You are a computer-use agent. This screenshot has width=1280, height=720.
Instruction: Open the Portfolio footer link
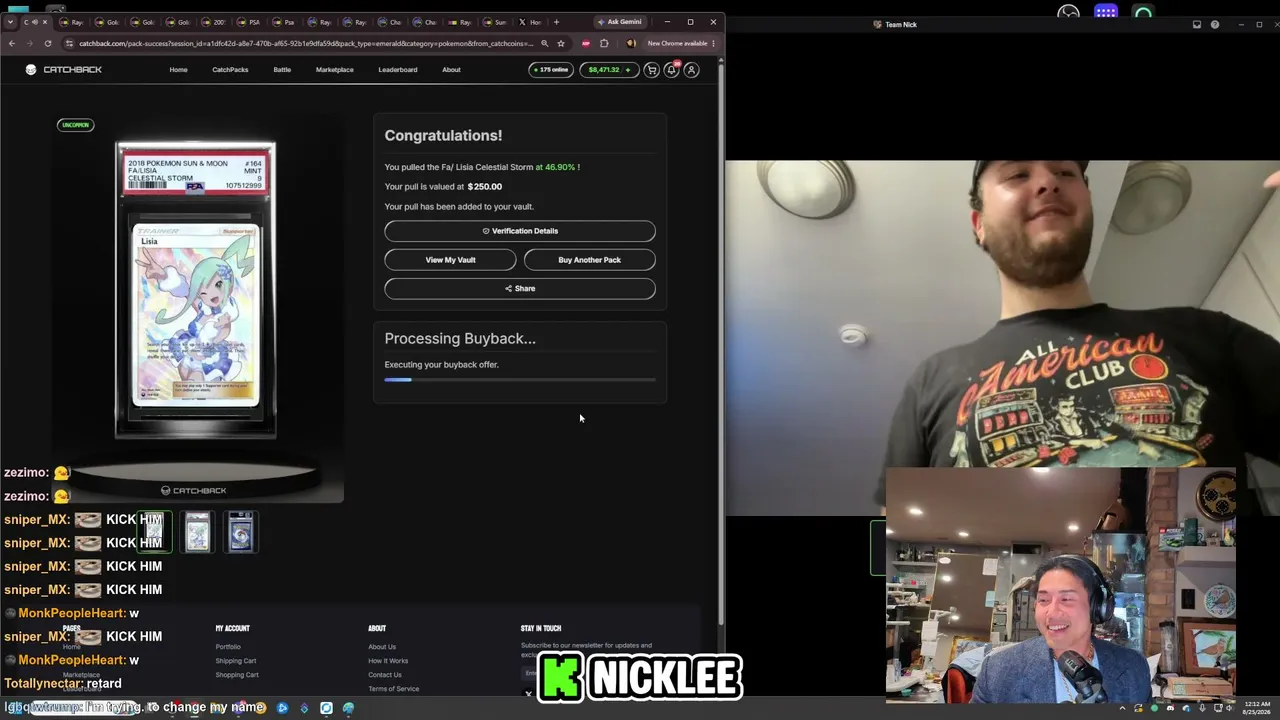pos(228,647)
